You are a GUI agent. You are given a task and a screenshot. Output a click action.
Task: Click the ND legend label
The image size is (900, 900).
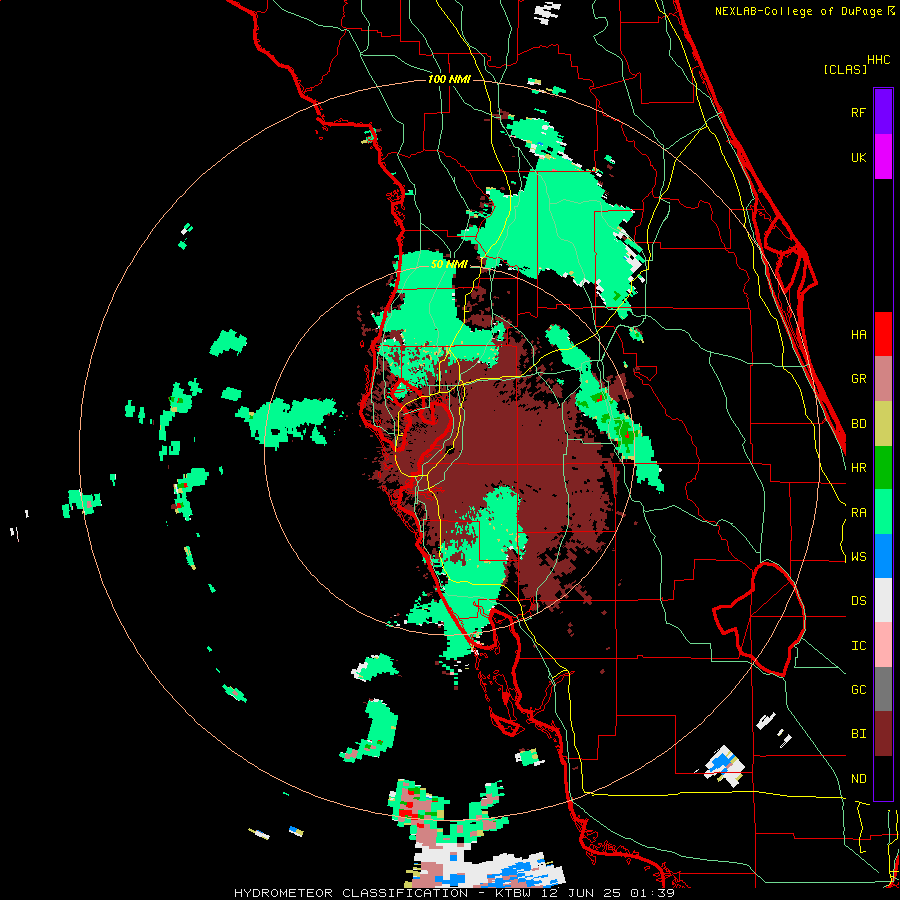tap(858, 779)
